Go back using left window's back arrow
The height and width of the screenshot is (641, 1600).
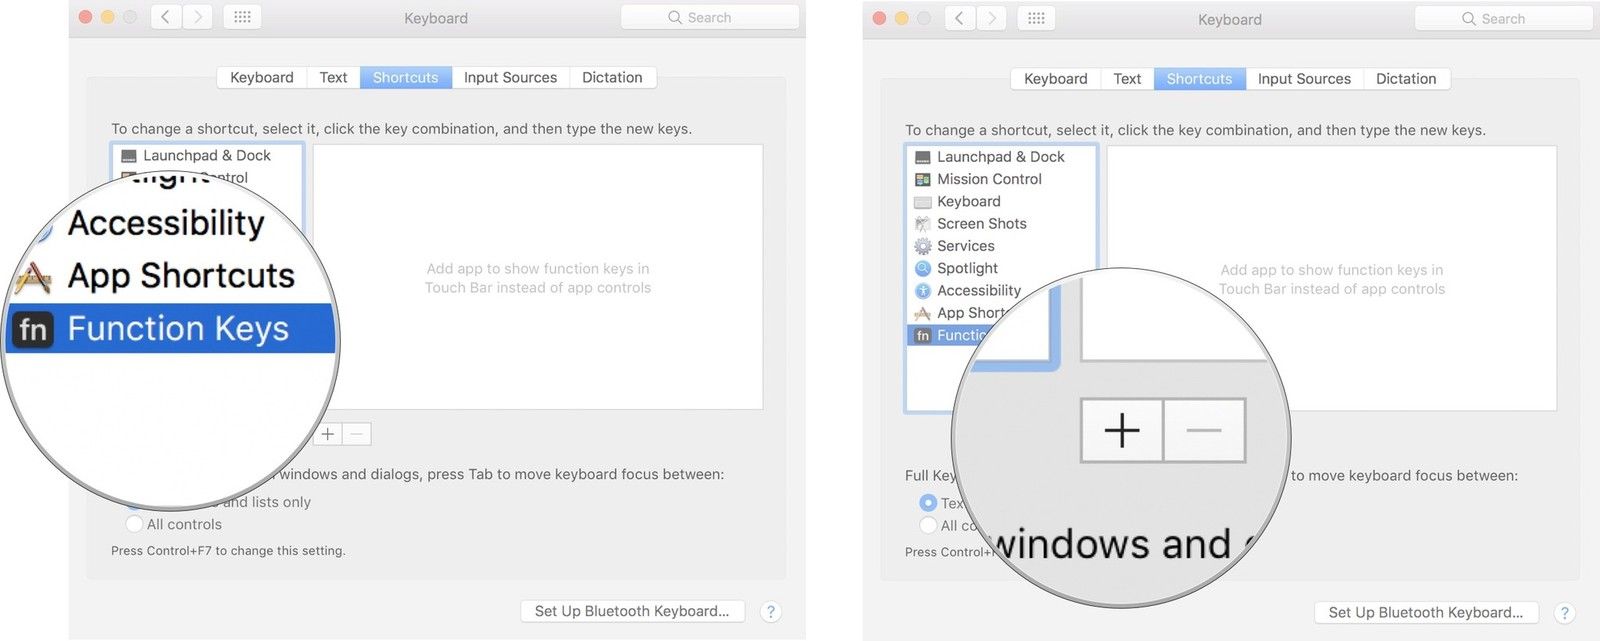166,17
